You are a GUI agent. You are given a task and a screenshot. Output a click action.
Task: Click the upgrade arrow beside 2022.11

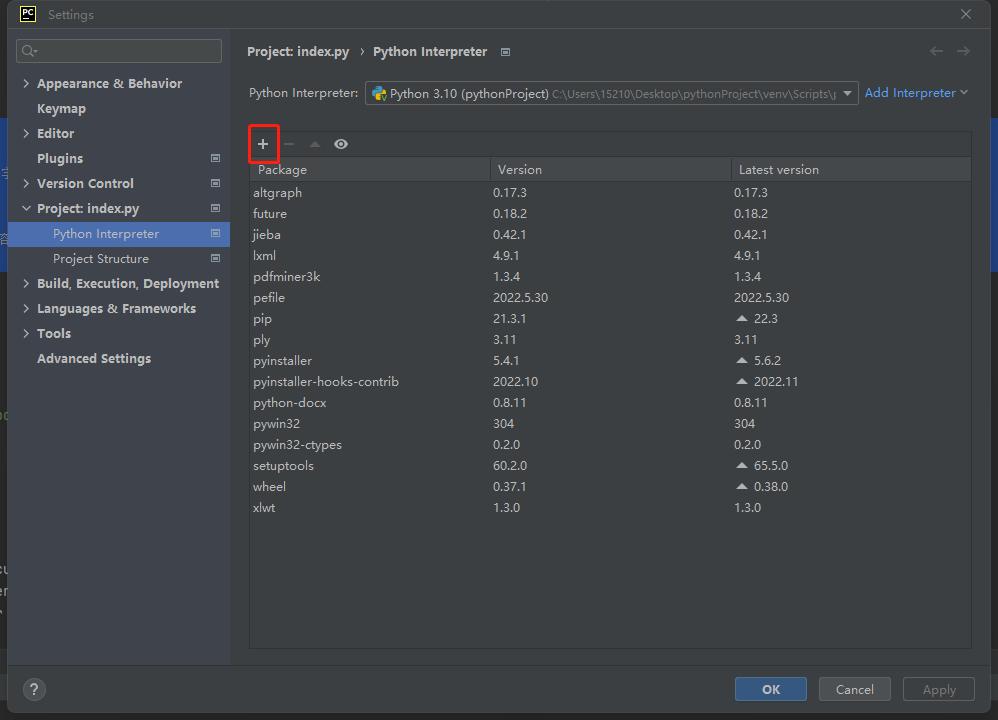pos(741,381)
